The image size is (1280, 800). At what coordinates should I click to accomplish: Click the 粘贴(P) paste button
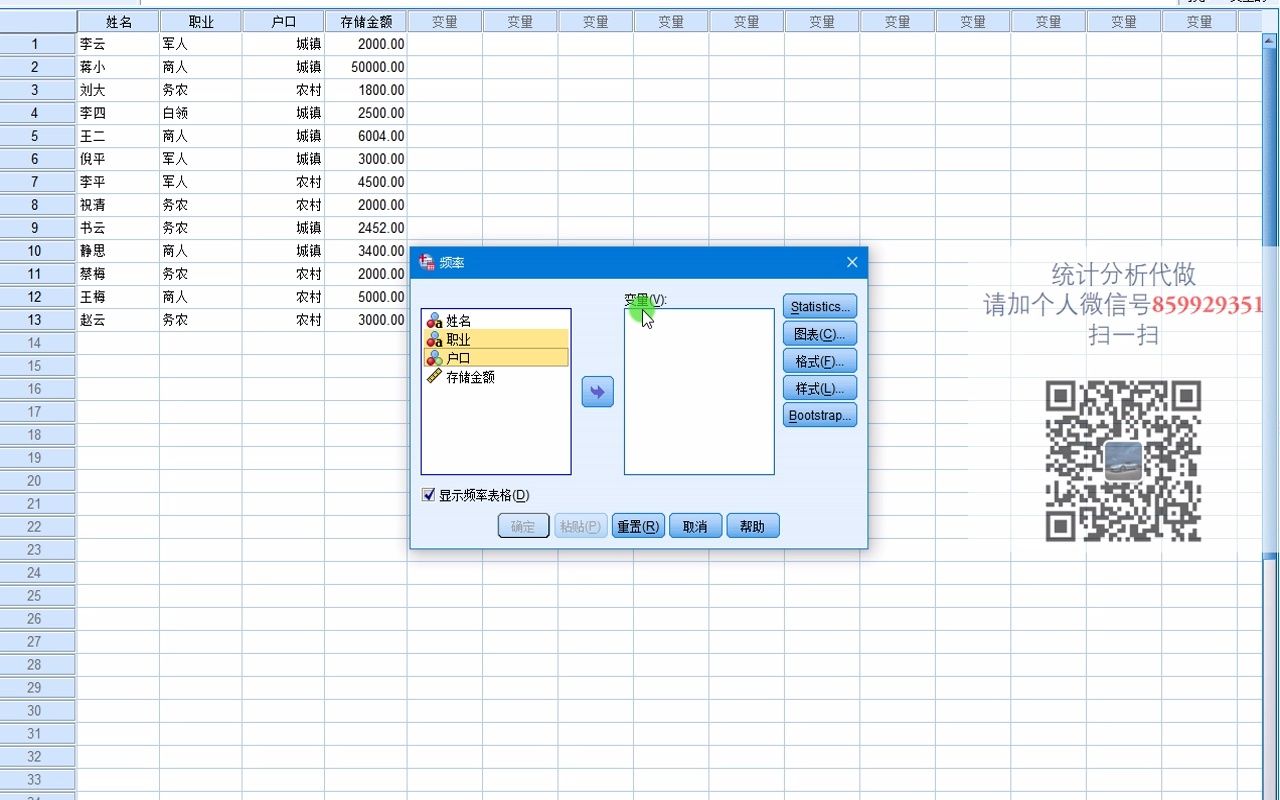point(581,526)
